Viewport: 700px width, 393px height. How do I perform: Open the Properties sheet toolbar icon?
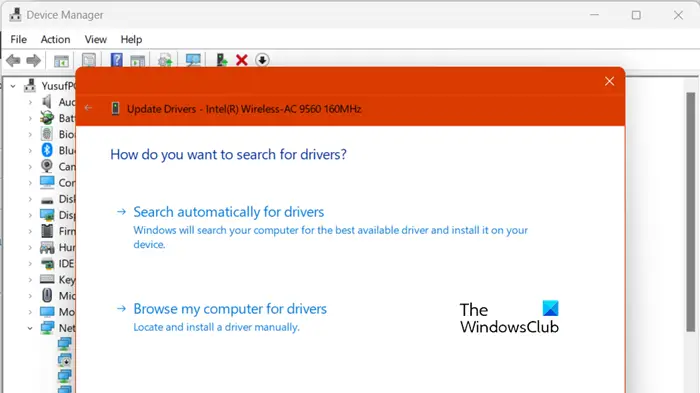pyautogui.click(x=89, y=60)
